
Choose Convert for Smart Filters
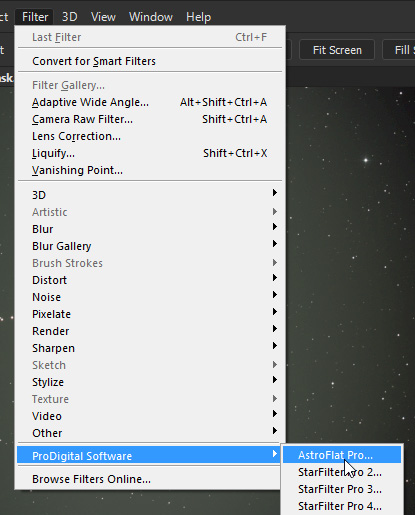150,61
